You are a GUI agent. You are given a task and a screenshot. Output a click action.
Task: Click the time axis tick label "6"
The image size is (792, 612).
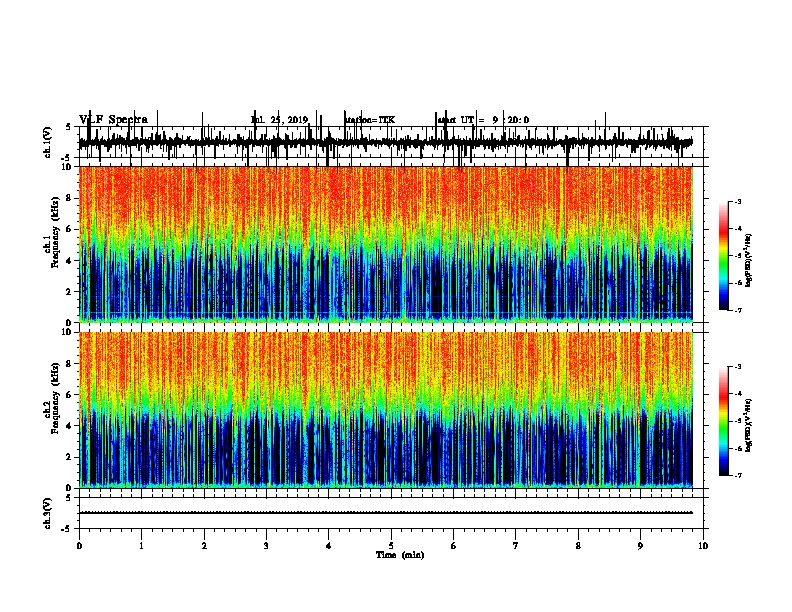[x=454, y=546]
